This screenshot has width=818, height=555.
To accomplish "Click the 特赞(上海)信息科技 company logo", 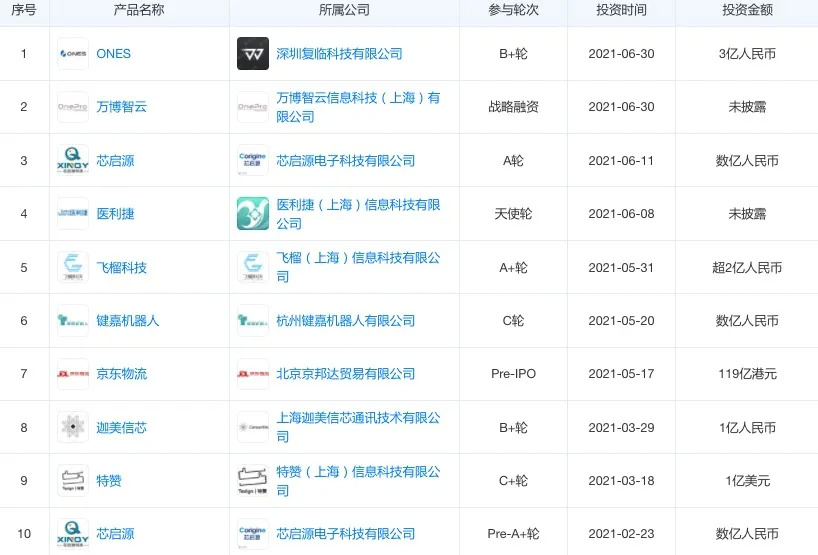I will (x=253, y=480).
